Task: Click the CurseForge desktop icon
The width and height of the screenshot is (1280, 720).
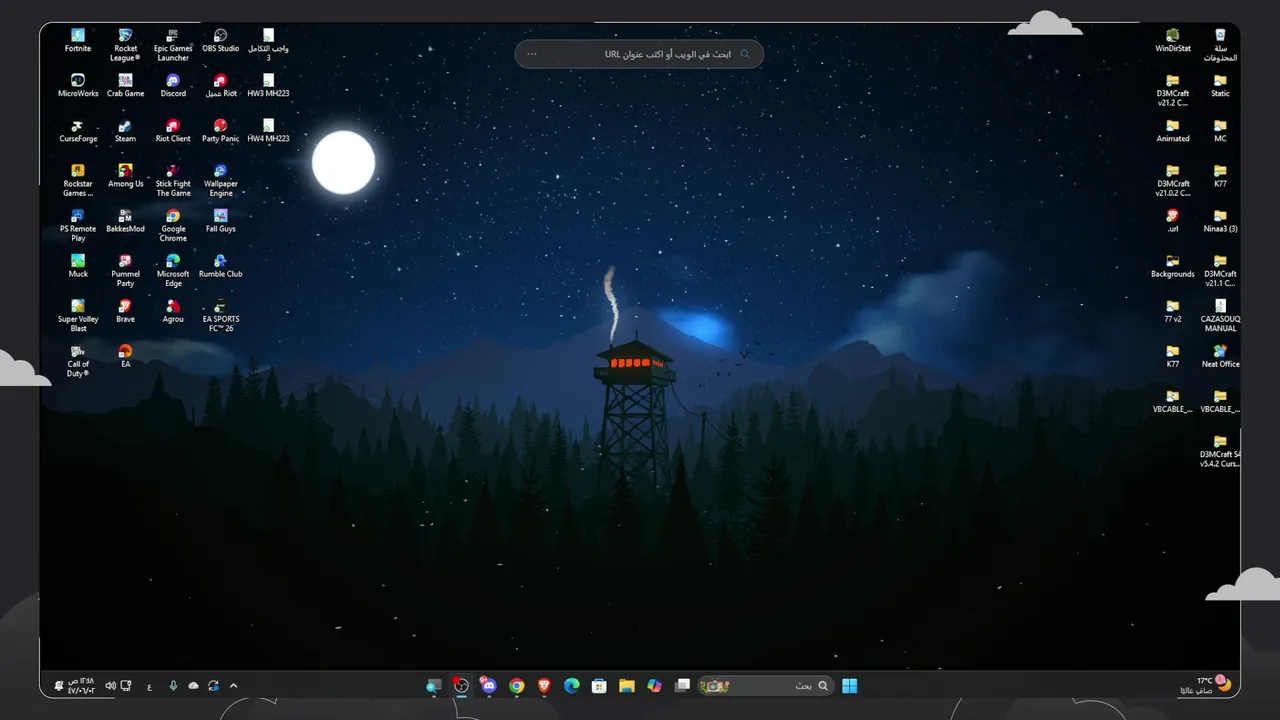Action: pyautogui.click(x=78, y=131)
